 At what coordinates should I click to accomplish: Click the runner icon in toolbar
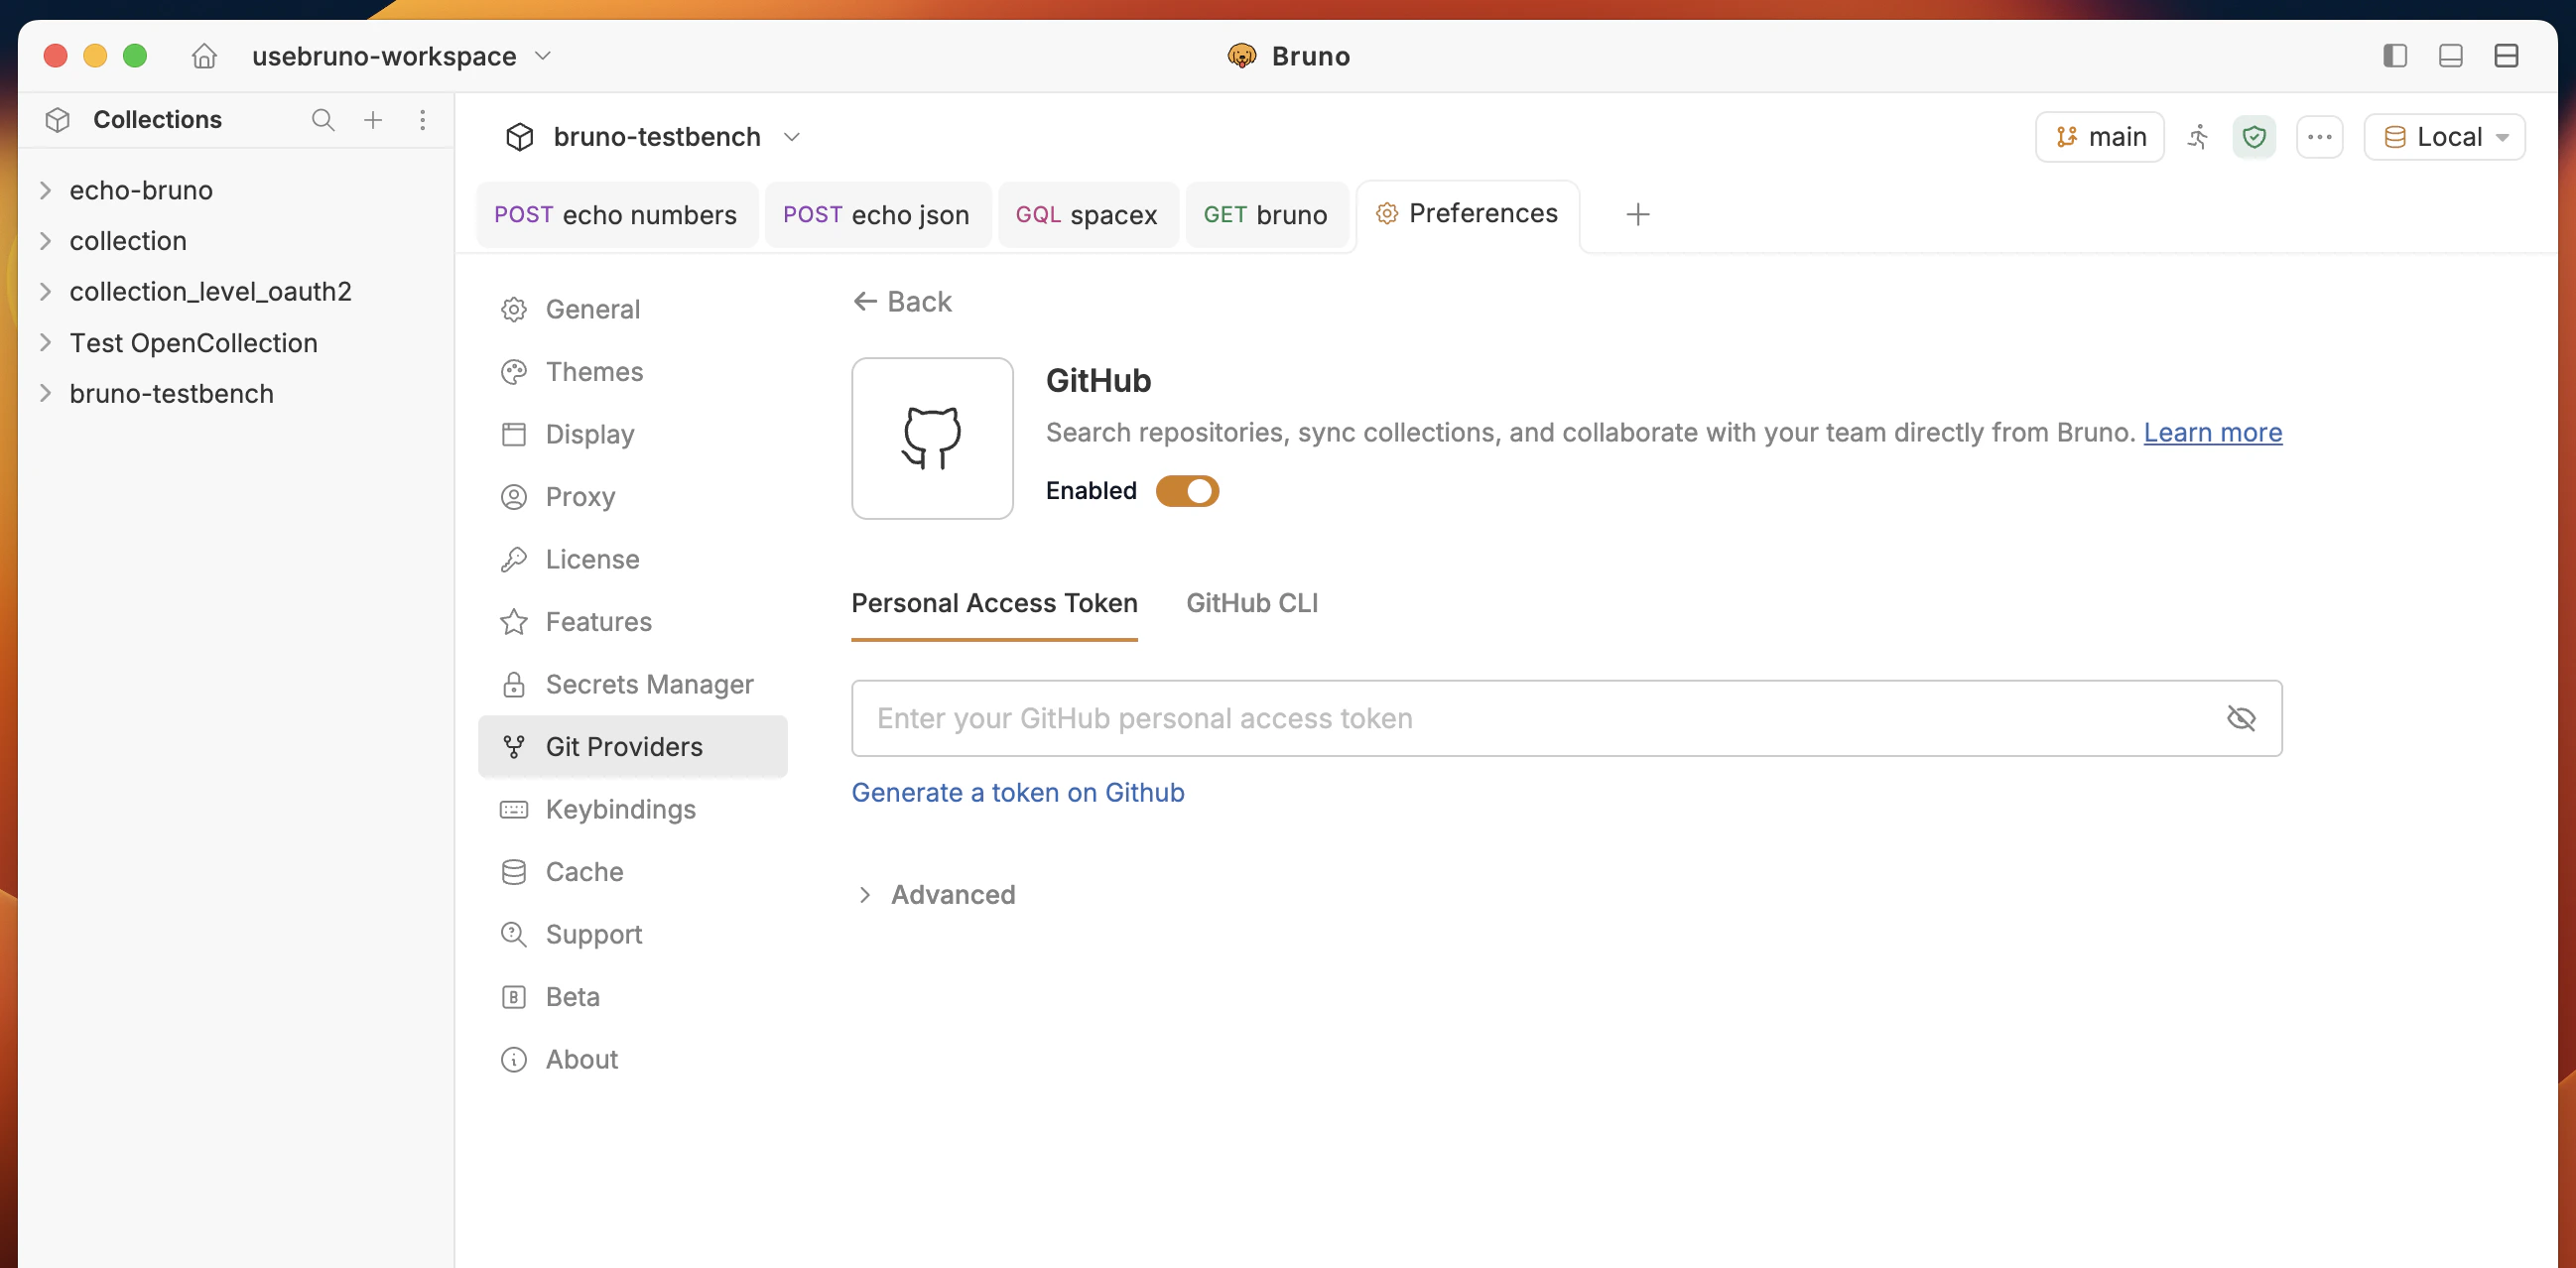click(x=2198, y=137)
